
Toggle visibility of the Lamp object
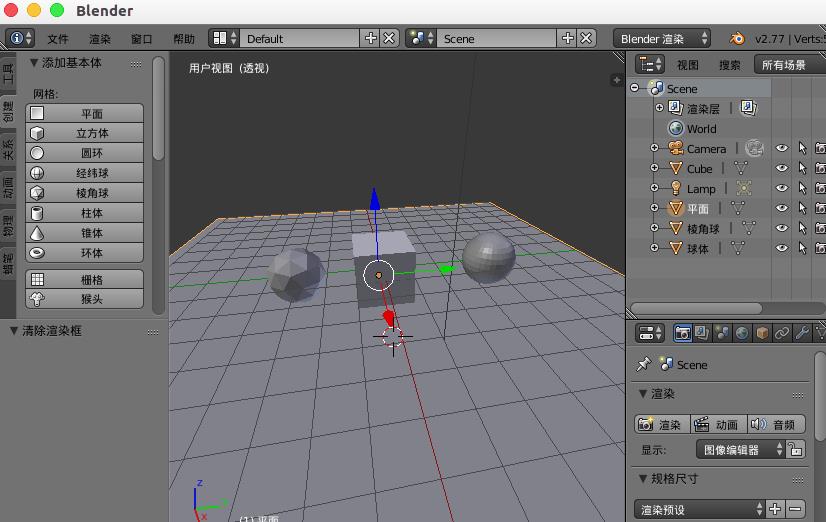pyautogui.click(x=782, y=189)
